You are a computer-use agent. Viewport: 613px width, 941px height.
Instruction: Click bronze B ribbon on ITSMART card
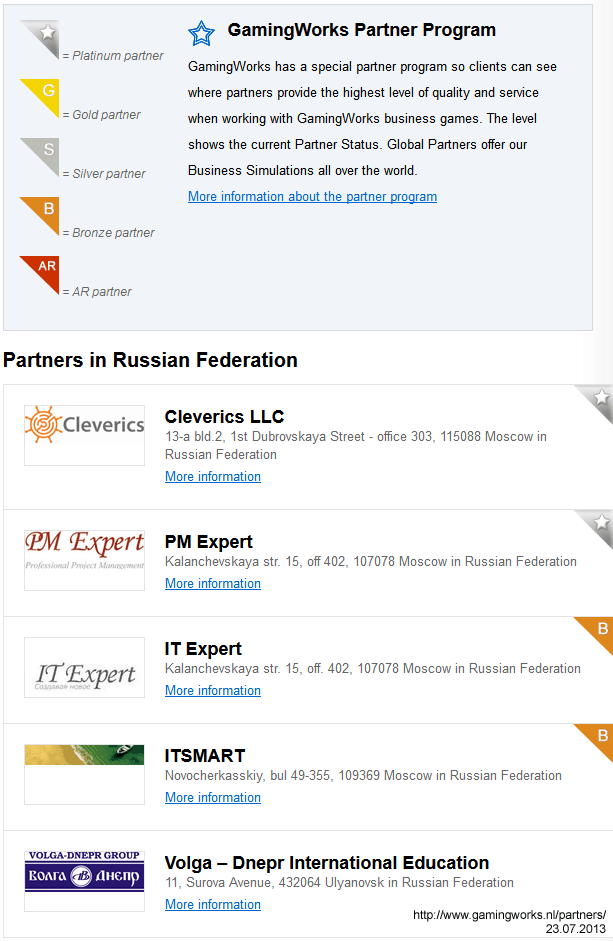597,740
